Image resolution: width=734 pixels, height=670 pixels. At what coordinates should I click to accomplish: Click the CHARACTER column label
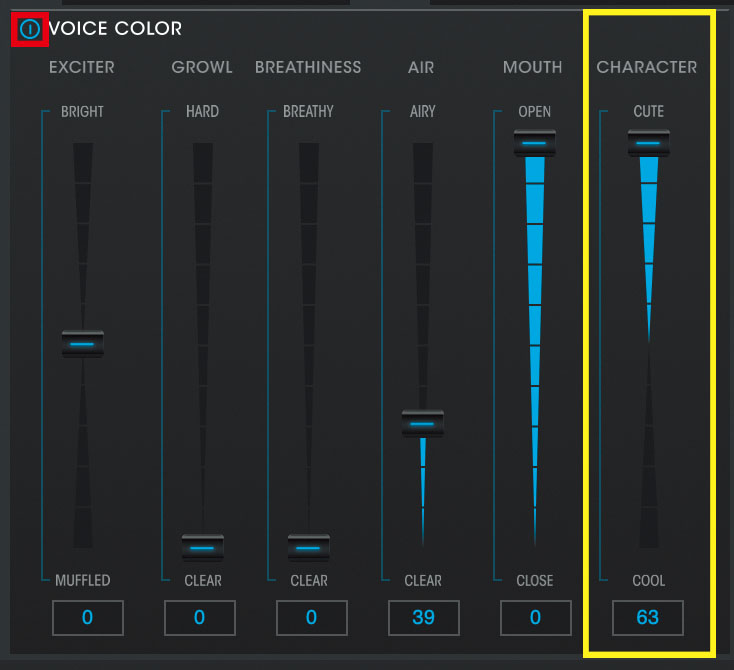coord(646,67)
